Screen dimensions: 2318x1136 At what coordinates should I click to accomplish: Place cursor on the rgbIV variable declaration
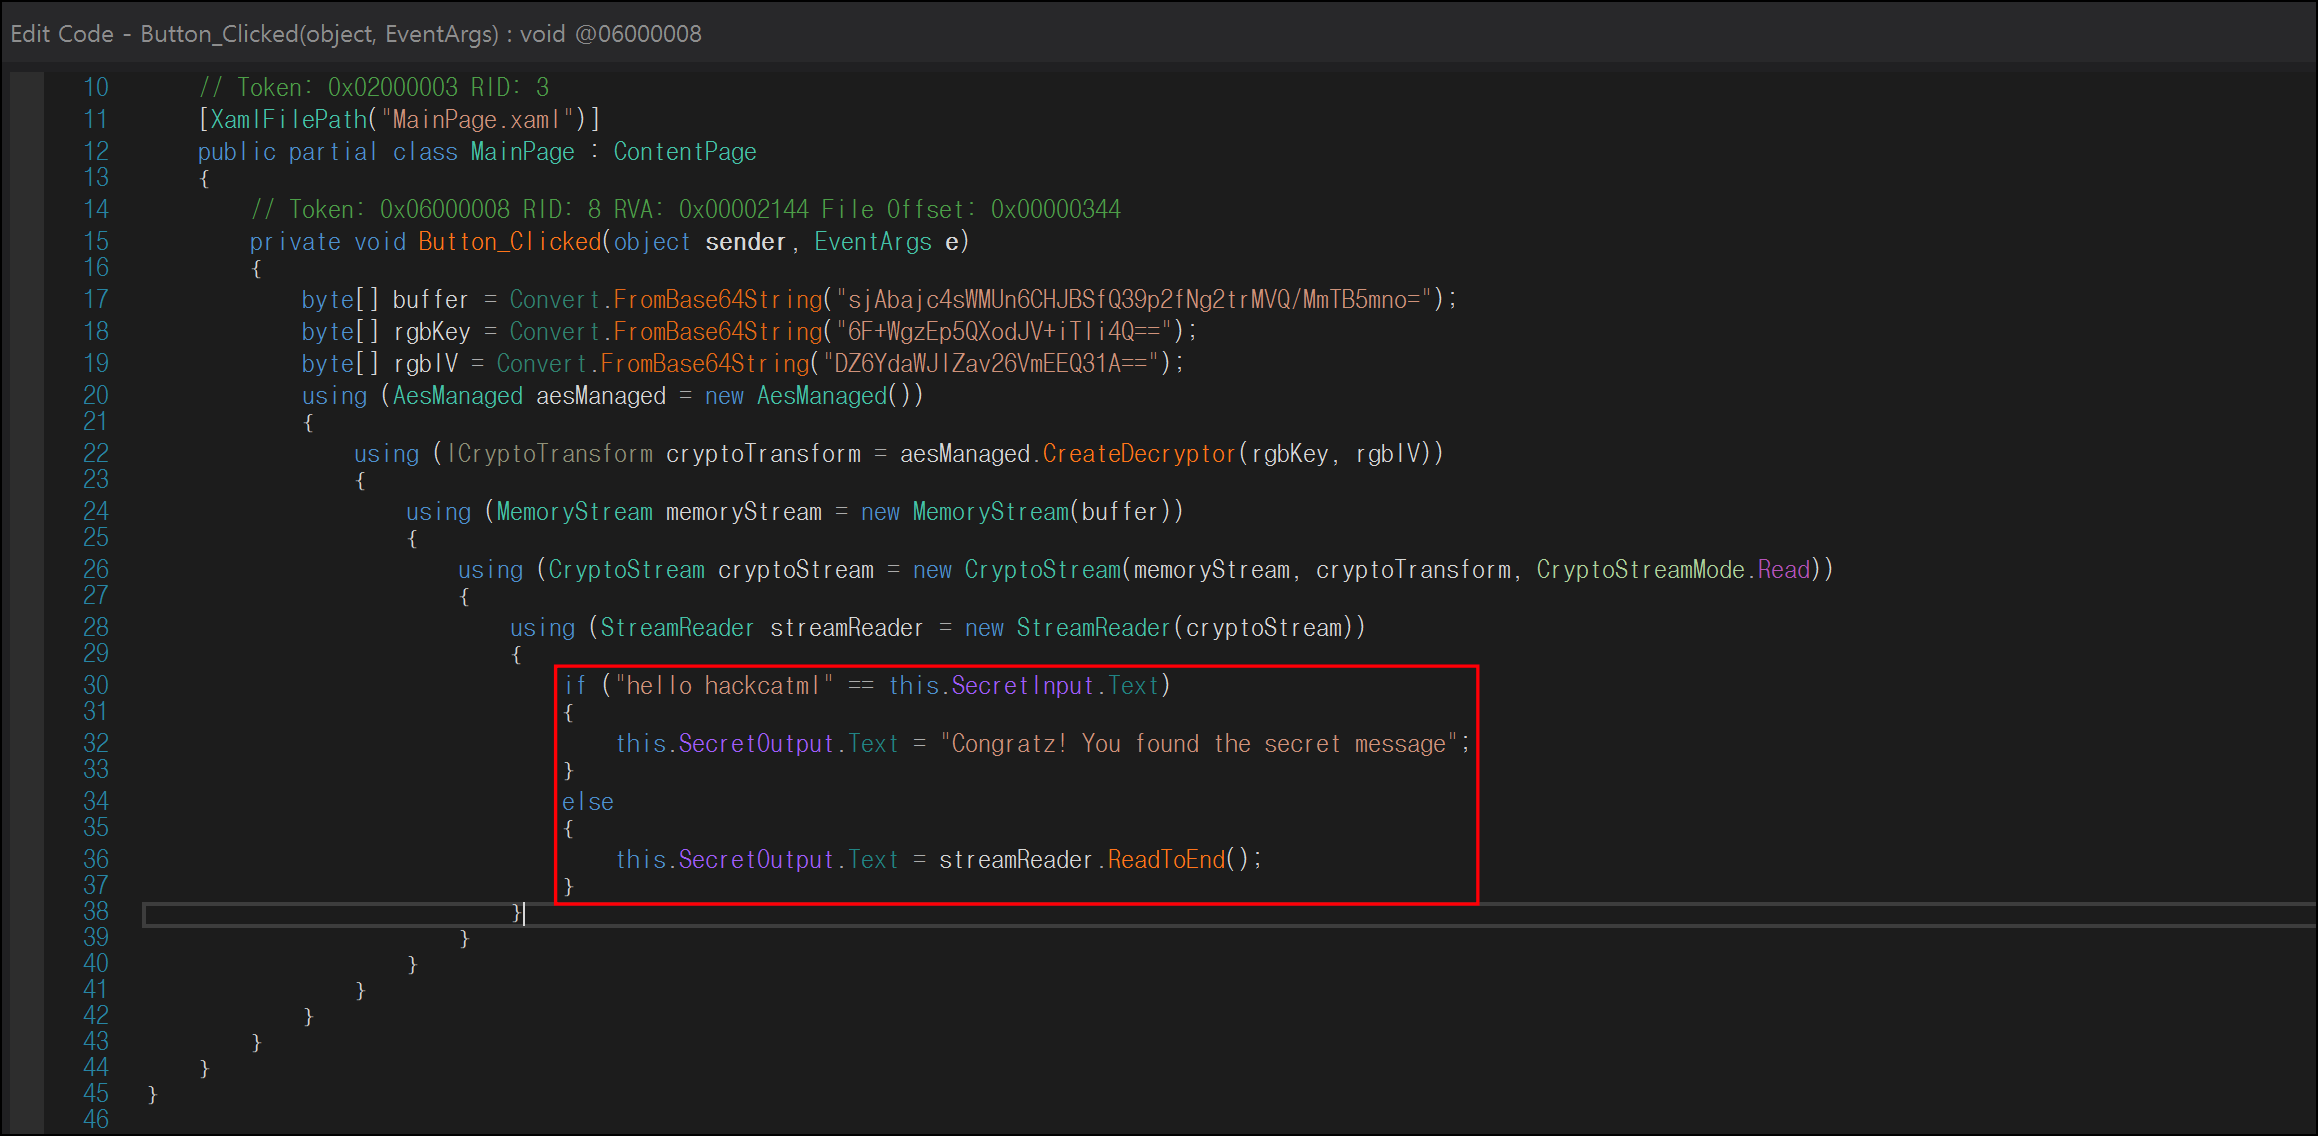425,364
